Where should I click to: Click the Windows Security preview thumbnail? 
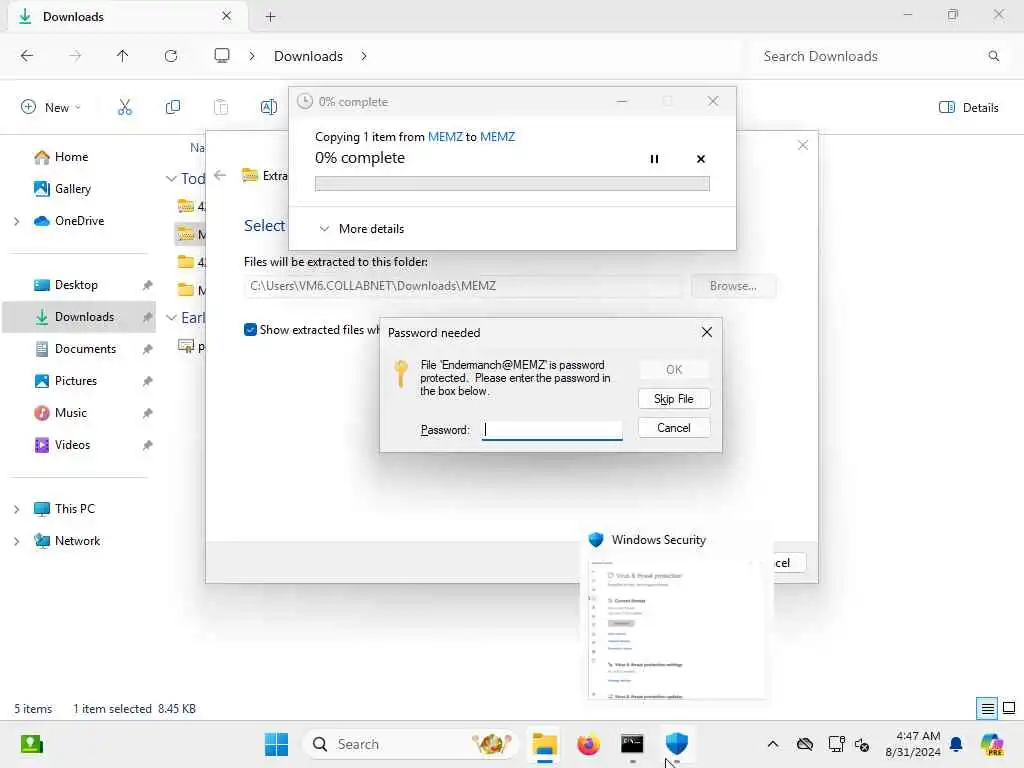pyautogui.click(x=677, y=628)
